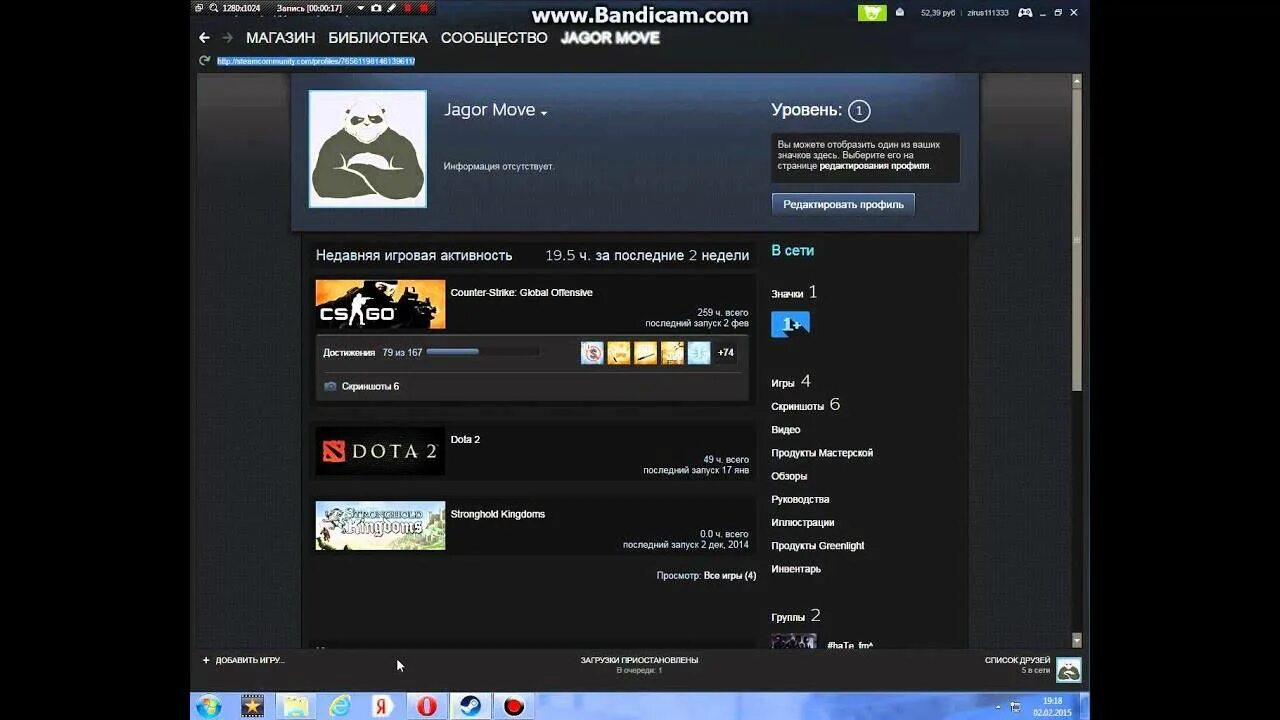This screenshot has height=720, width=1280.
Task: Go back with the left arrow
Action: [x=204, y=38]
